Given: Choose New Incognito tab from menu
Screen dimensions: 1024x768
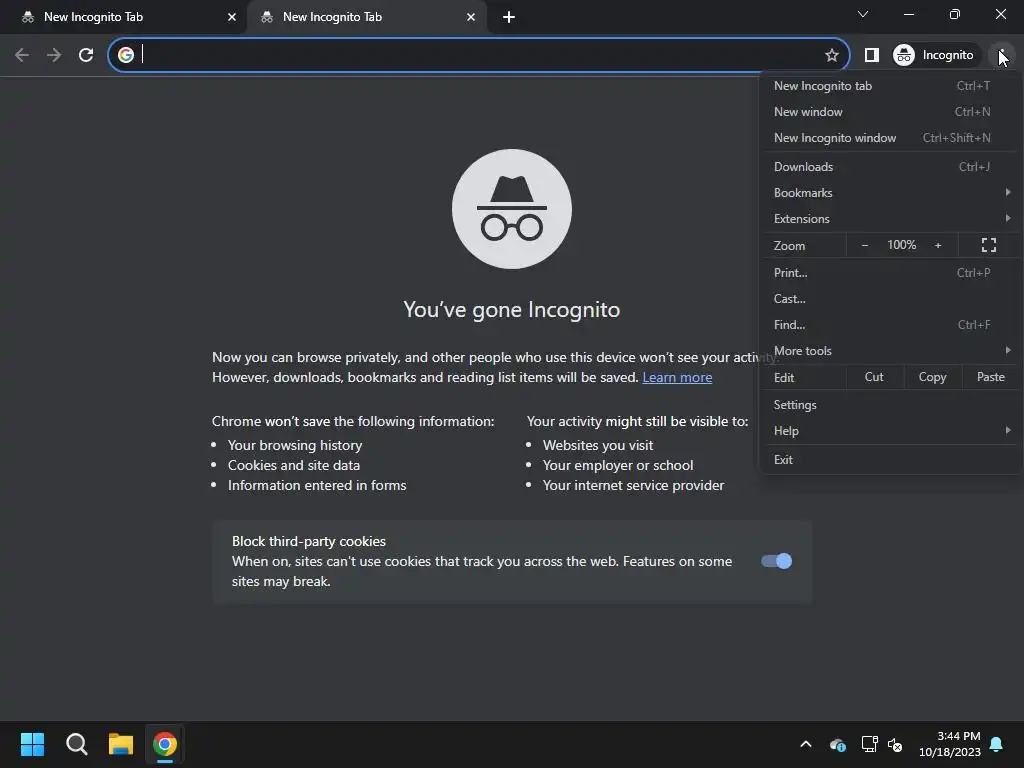Looking at the screenshot, I should 888,86.
